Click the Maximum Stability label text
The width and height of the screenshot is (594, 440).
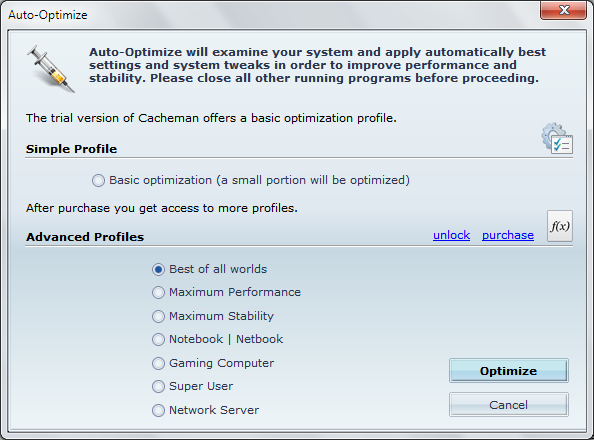tap(221, 316)
